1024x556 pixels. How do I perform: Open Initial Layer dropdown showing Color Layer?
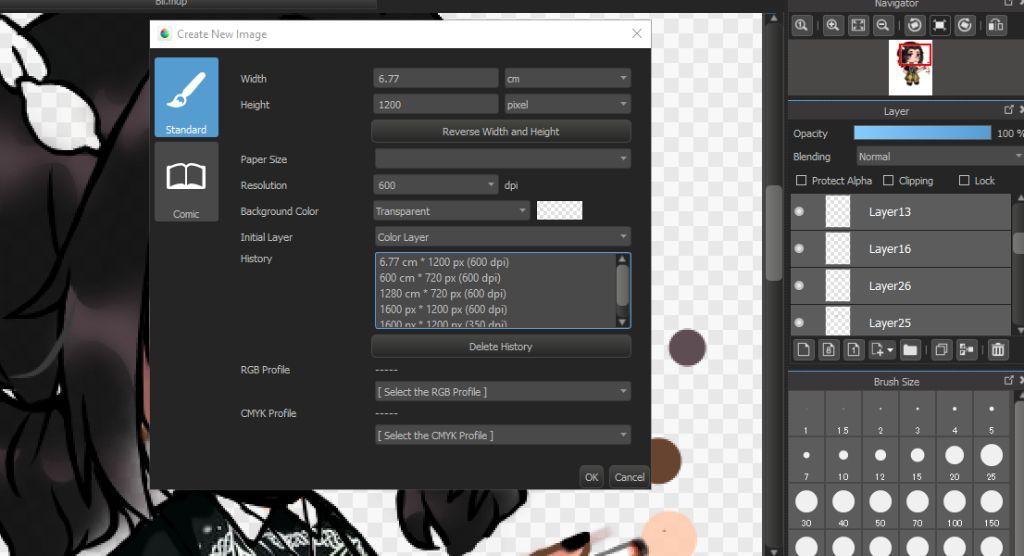[x=503, y=237]
